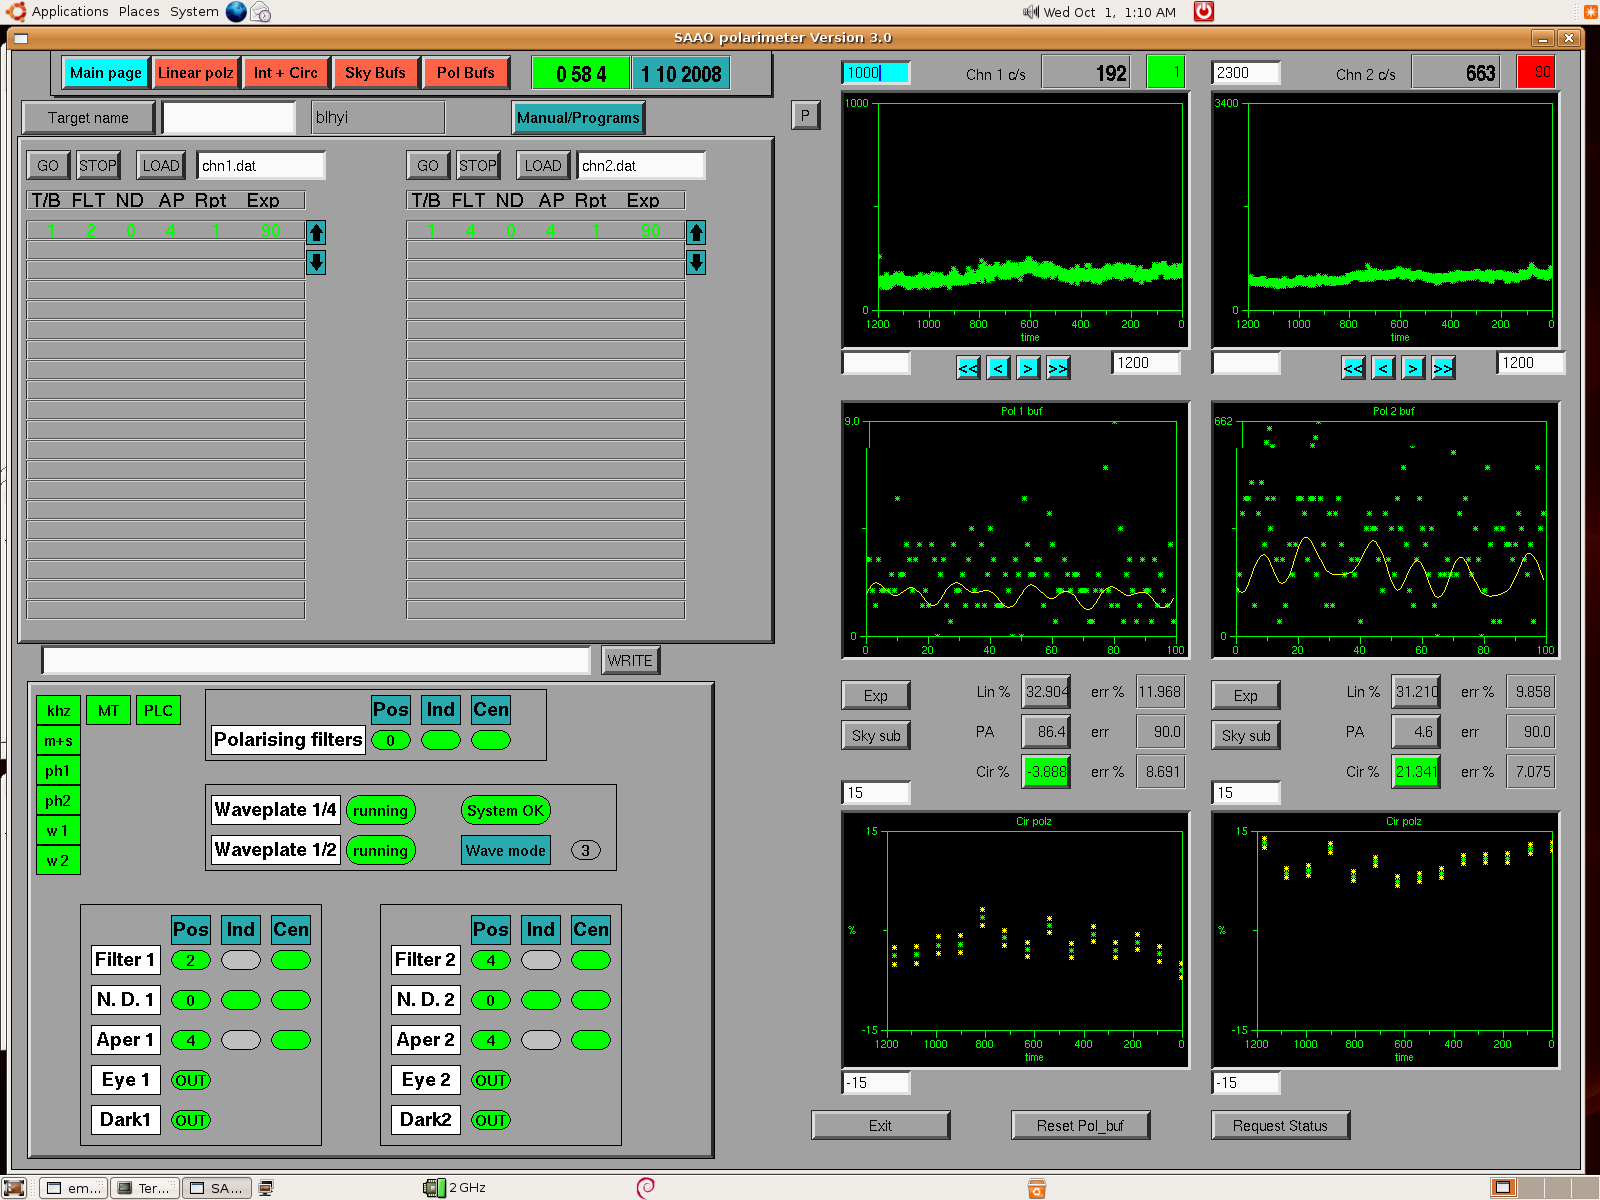This screenshot has height=1200, width=1600.
Task: Toggle the PLC indicator button
Action: [x=158, y=711]
